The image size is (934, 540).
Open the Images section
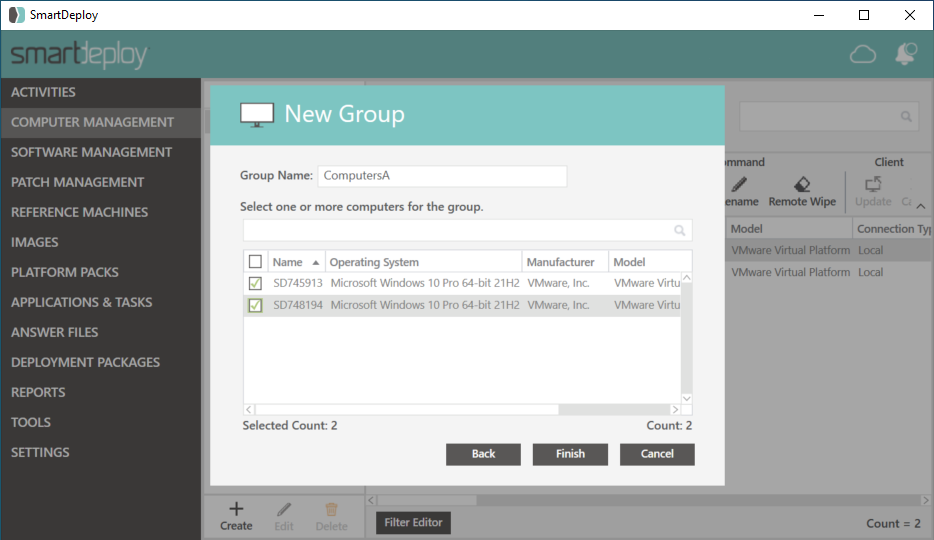(101, 242)
